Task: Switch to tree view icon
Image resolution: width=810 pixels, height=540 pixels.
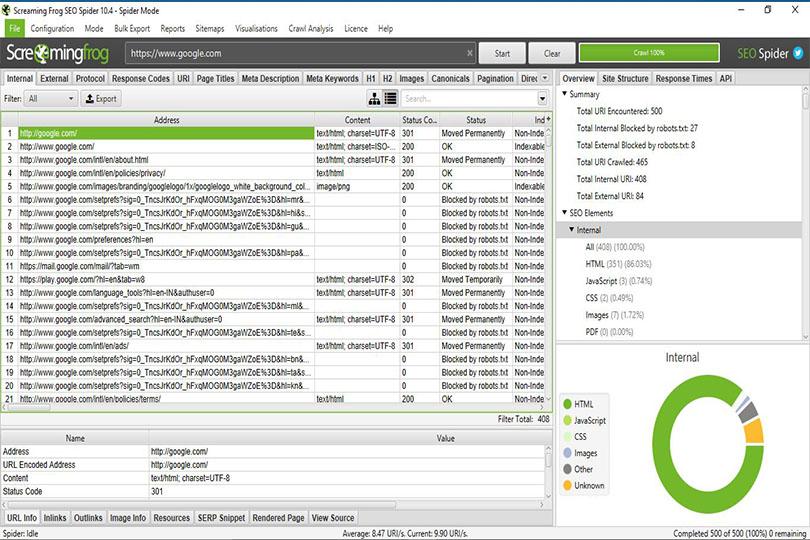Action: [x=375, y=98]
